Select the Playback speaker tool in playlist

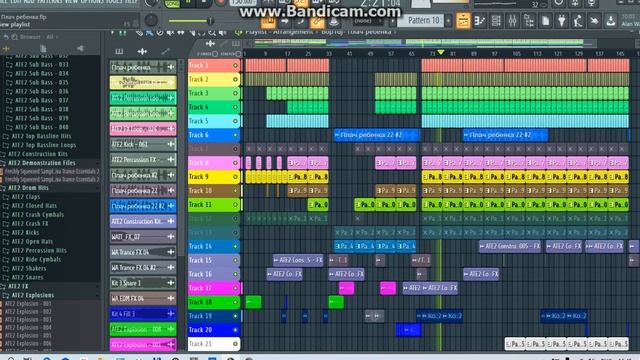222,32
